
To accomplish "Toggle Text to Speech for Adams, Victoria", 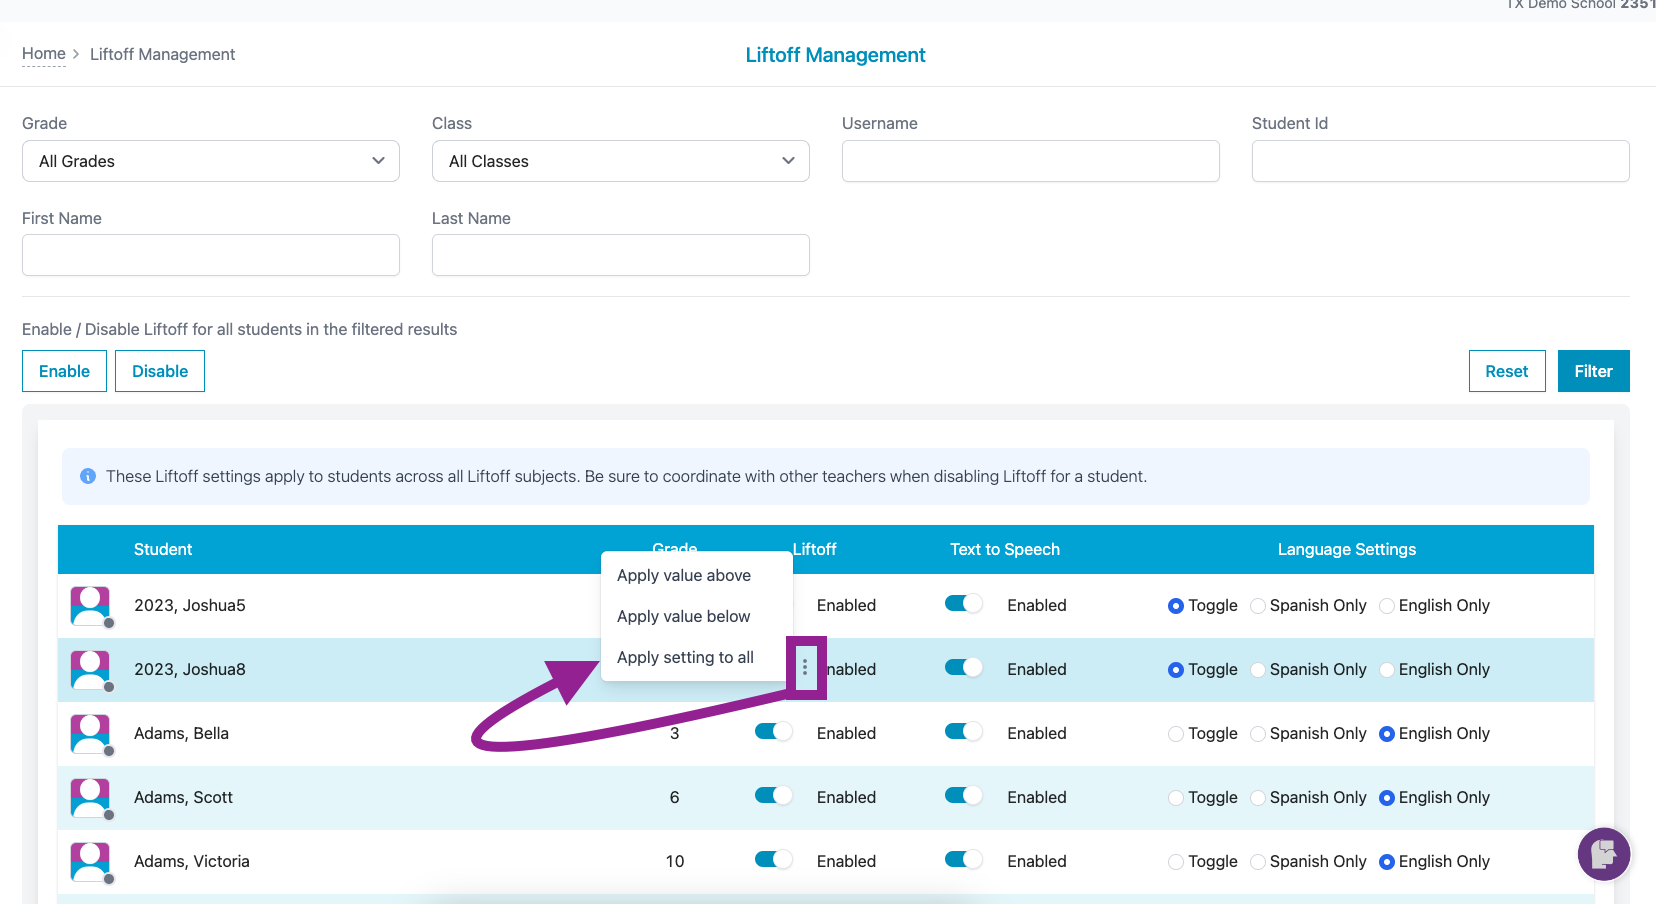I will tap(964, 860).
